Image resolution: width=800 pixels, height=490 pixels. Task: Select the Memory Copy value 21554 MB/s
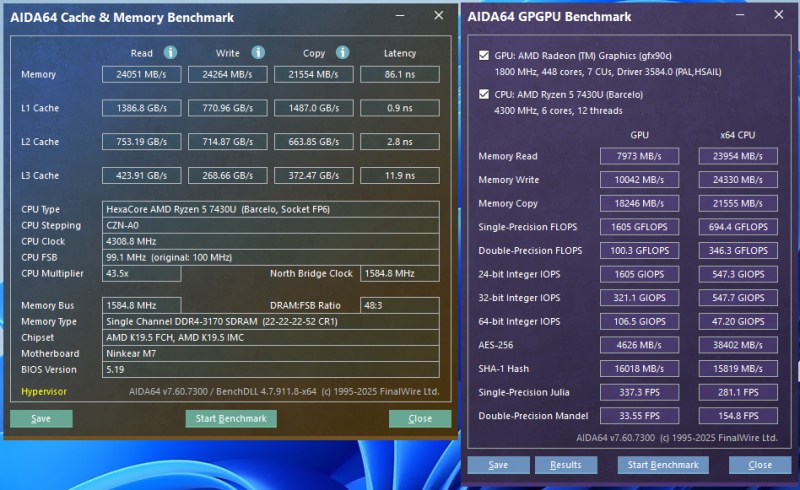tap(314, 75)
